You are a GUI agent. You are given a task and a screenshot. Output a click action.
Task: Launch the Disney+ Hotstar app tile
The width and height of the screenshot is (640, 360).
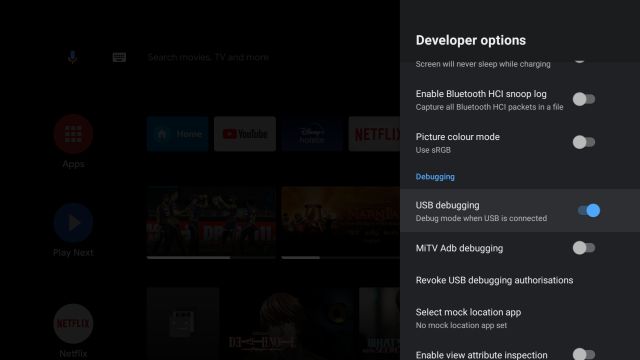312,134
